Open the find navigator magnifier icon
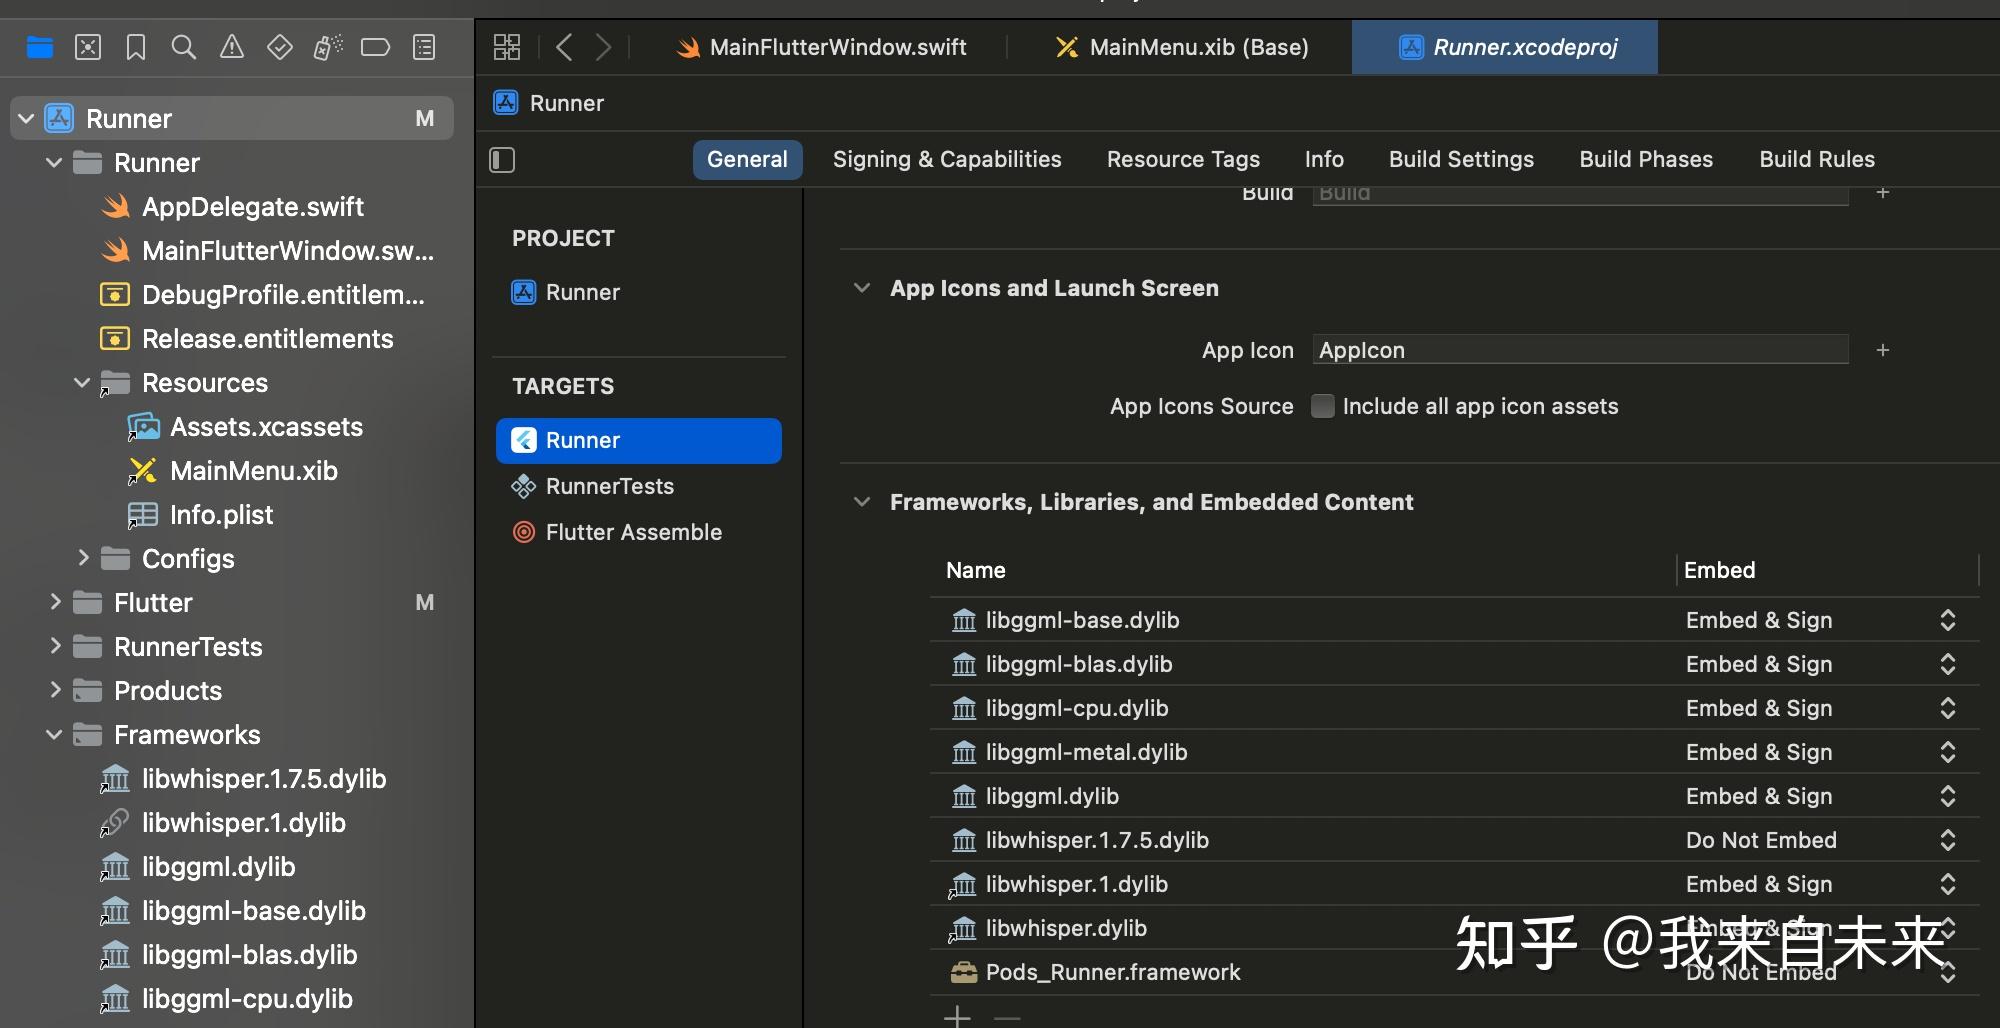This screenshot has width=2000, height=1028. click(183, 47)
